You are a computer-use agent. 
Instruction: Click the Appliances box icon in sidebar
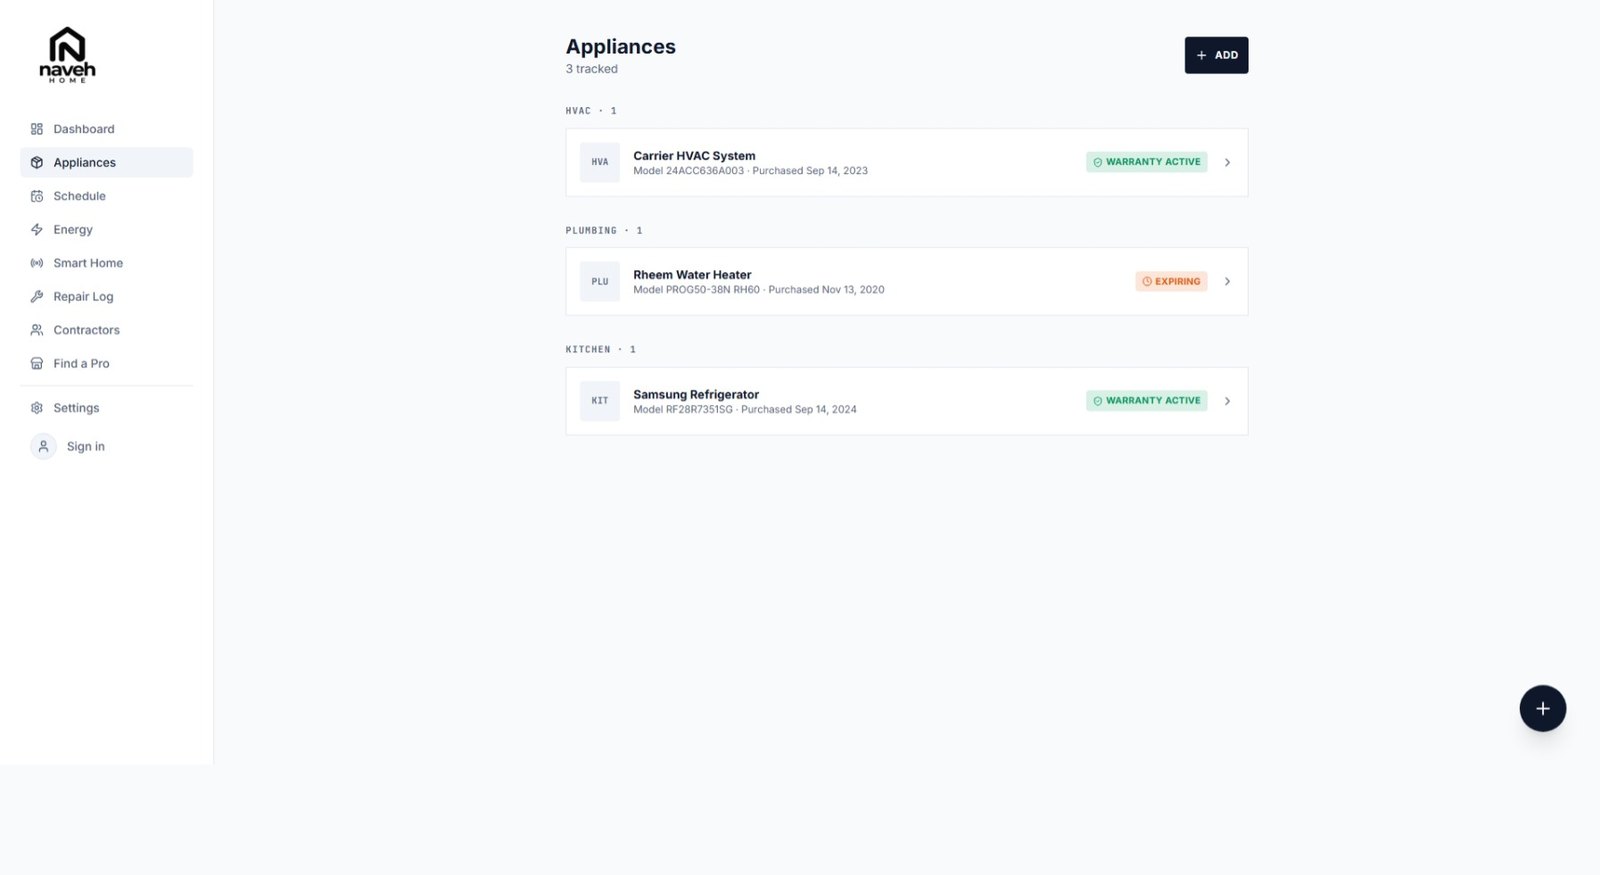[x=37, y=162]
